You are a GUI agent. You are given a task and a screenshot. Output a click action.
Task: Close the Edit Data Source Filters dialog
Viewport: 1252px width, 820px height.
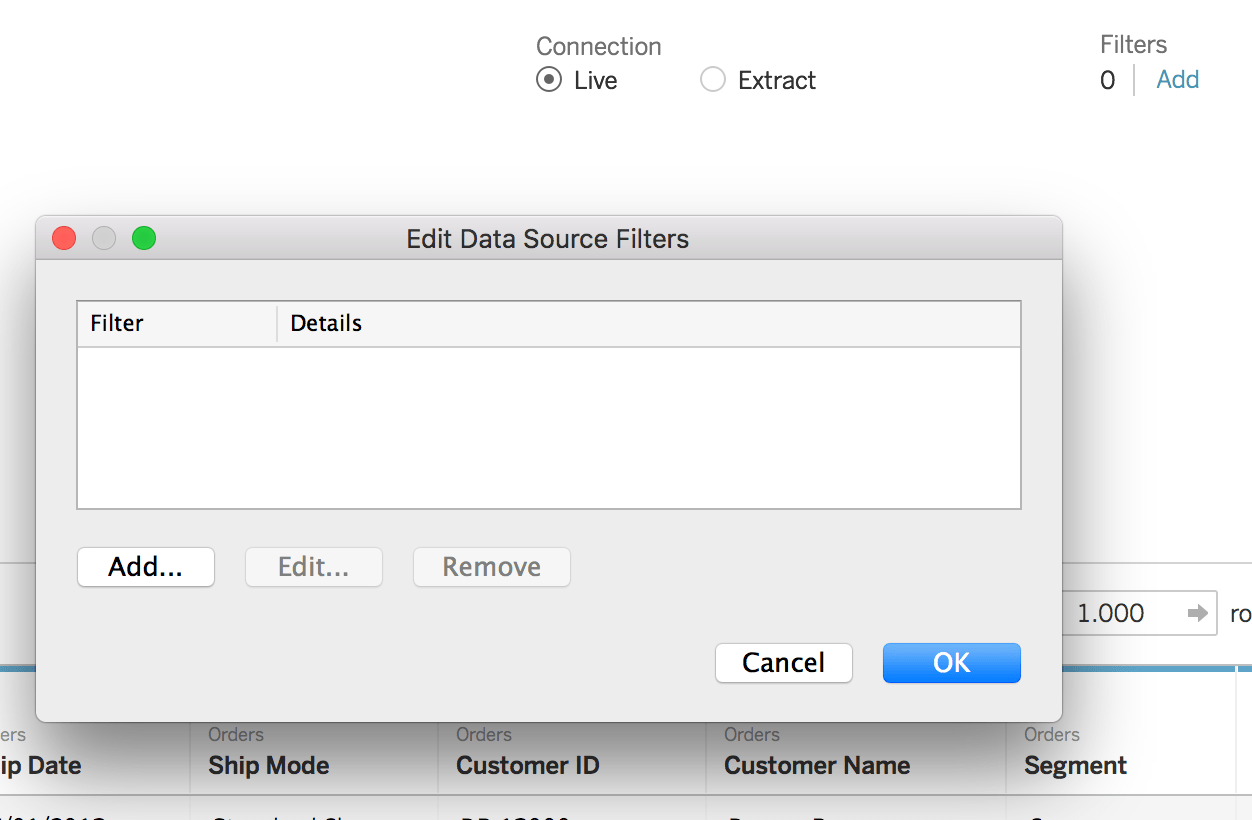[64, 238]
